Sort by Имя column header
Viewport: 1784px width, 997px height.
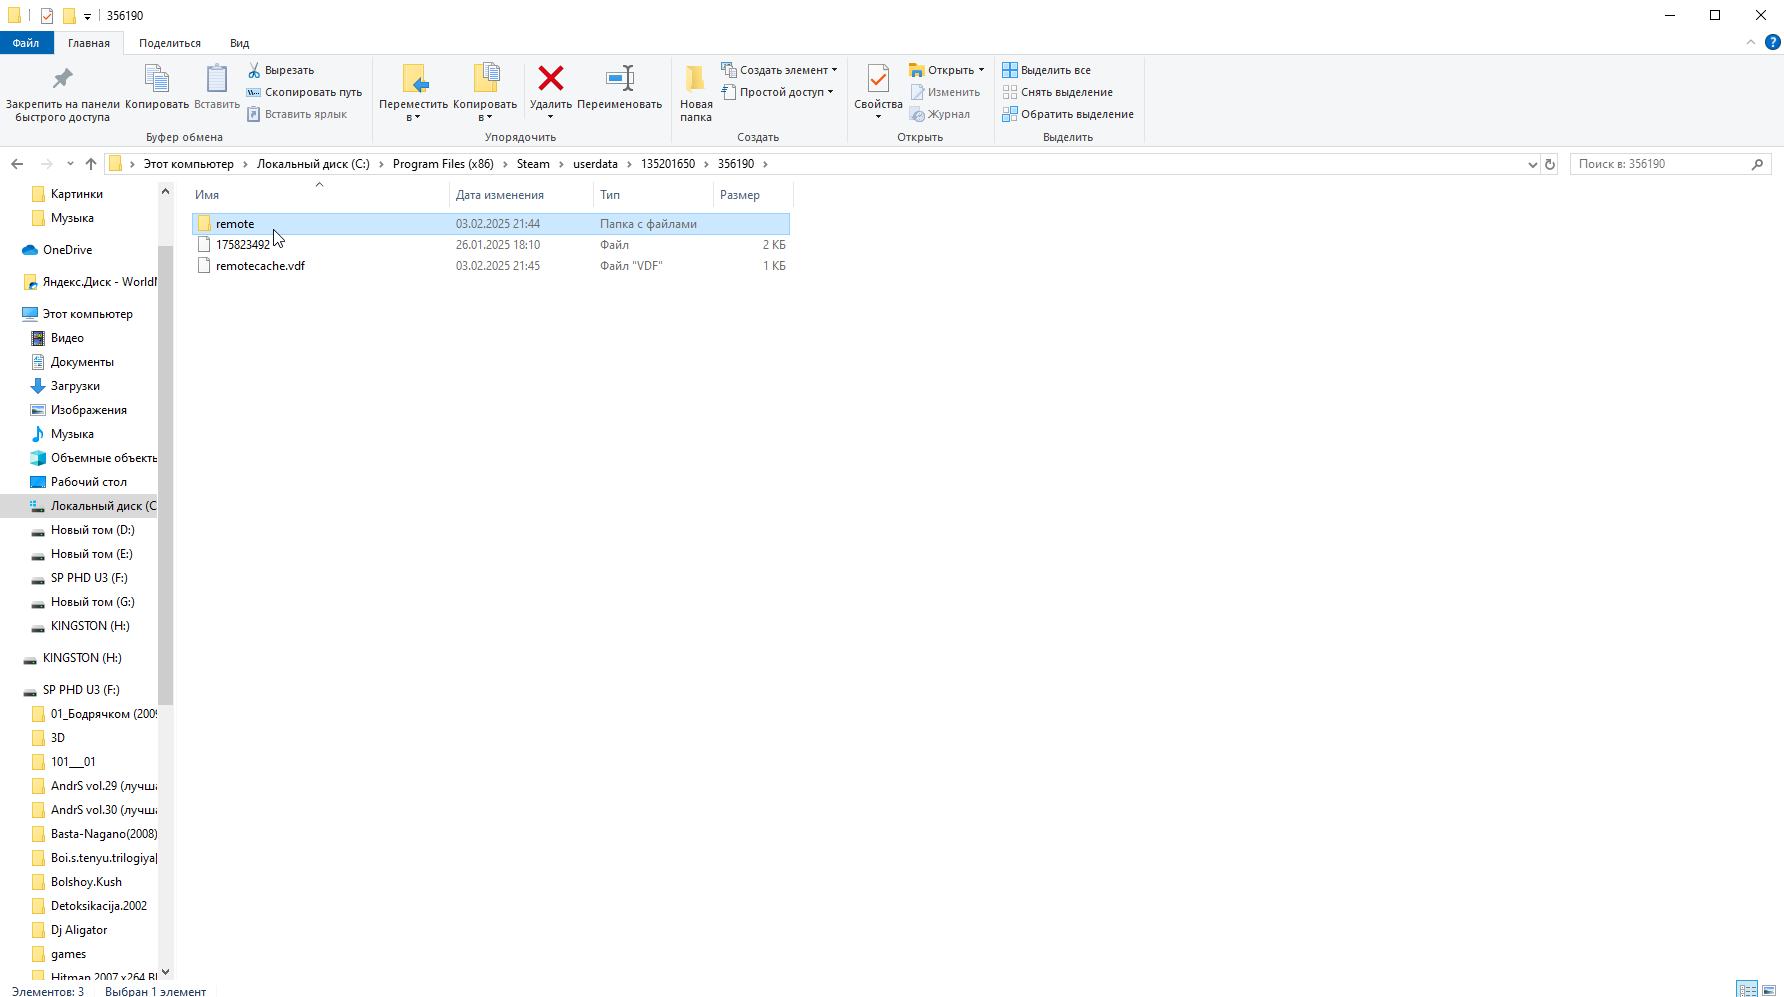pos(319,195)
